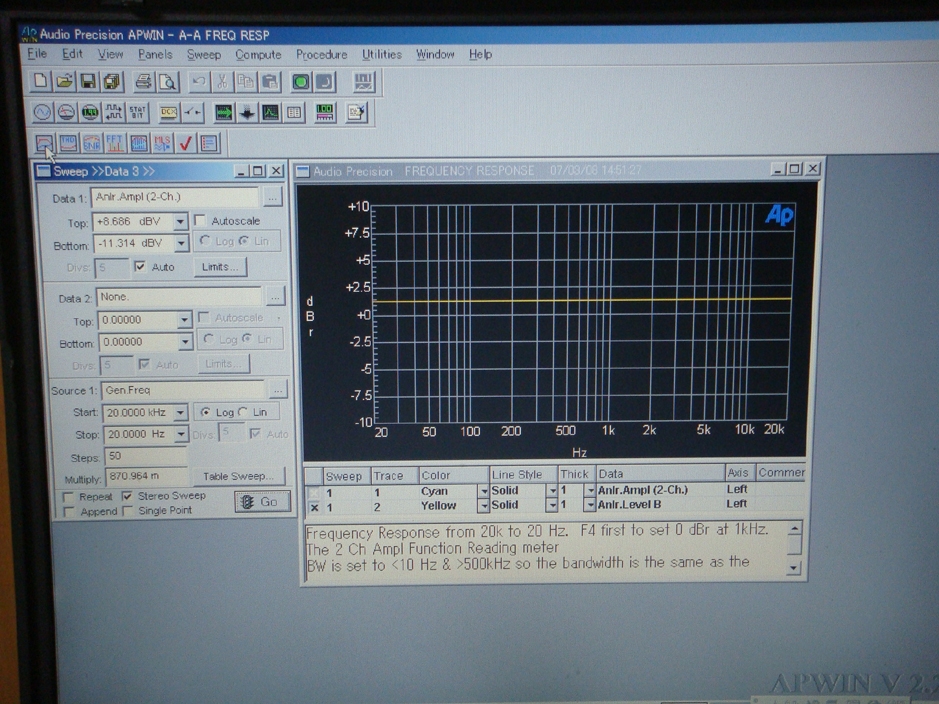
Task: Enable the Single Point checkbox
Action: tap(127, 511)
